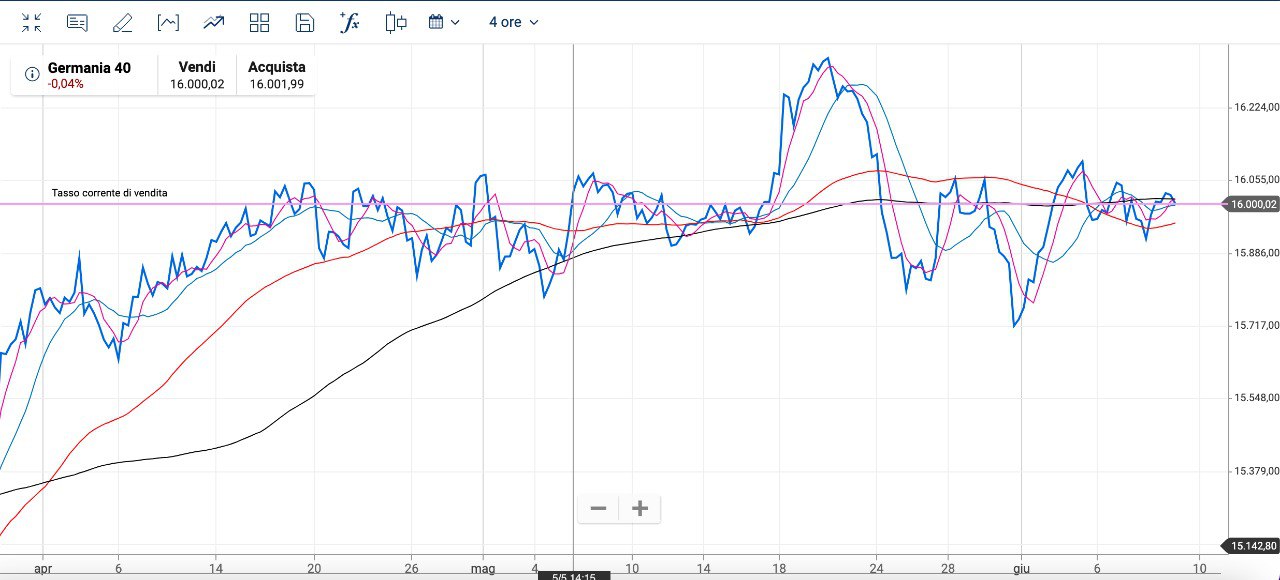This screenshot has width=1280, height=580.
Task: Click the 15.548,00 price axis label
Action: click(1256, 398)
